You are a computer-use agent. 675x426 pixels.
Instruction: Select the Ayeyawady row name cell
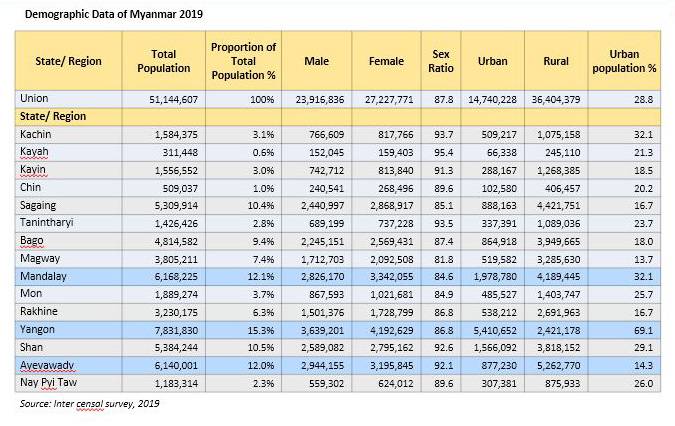coord(48,366)
